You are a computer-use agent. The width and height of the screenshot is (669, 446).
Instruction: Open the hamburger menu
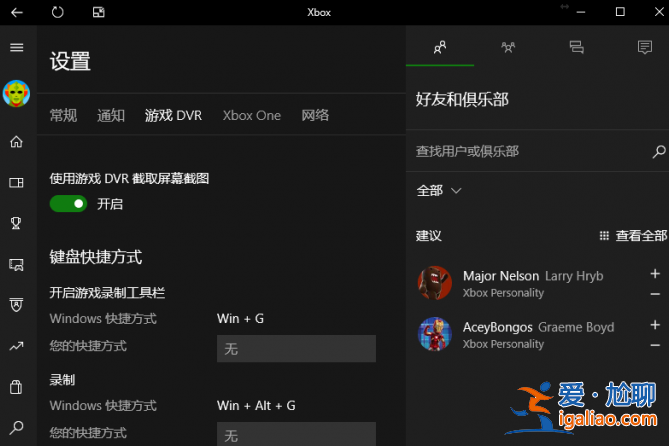pyautogui.click(x=17, y=47)
